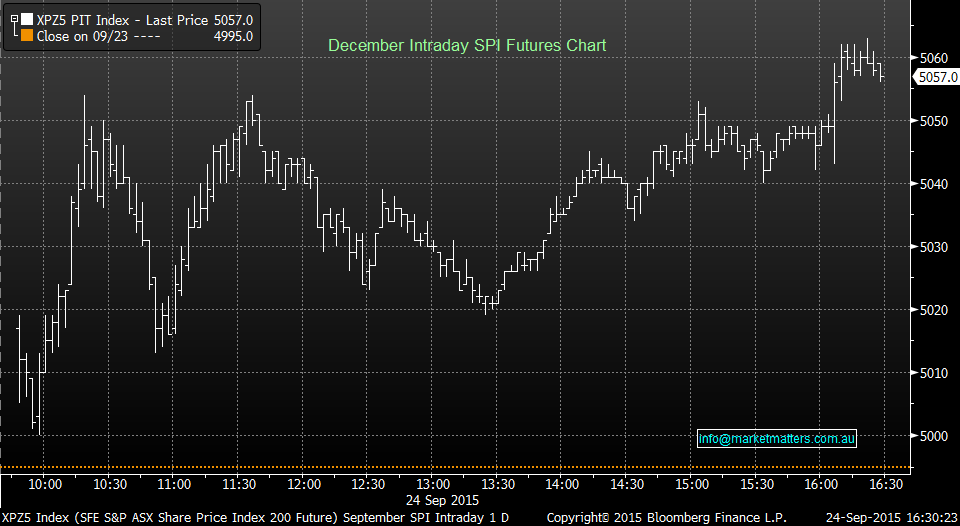Click the 24-Sep-2015 16:30:23 timestamp
The image size is (960, 526).
click(x=890, y=517)
